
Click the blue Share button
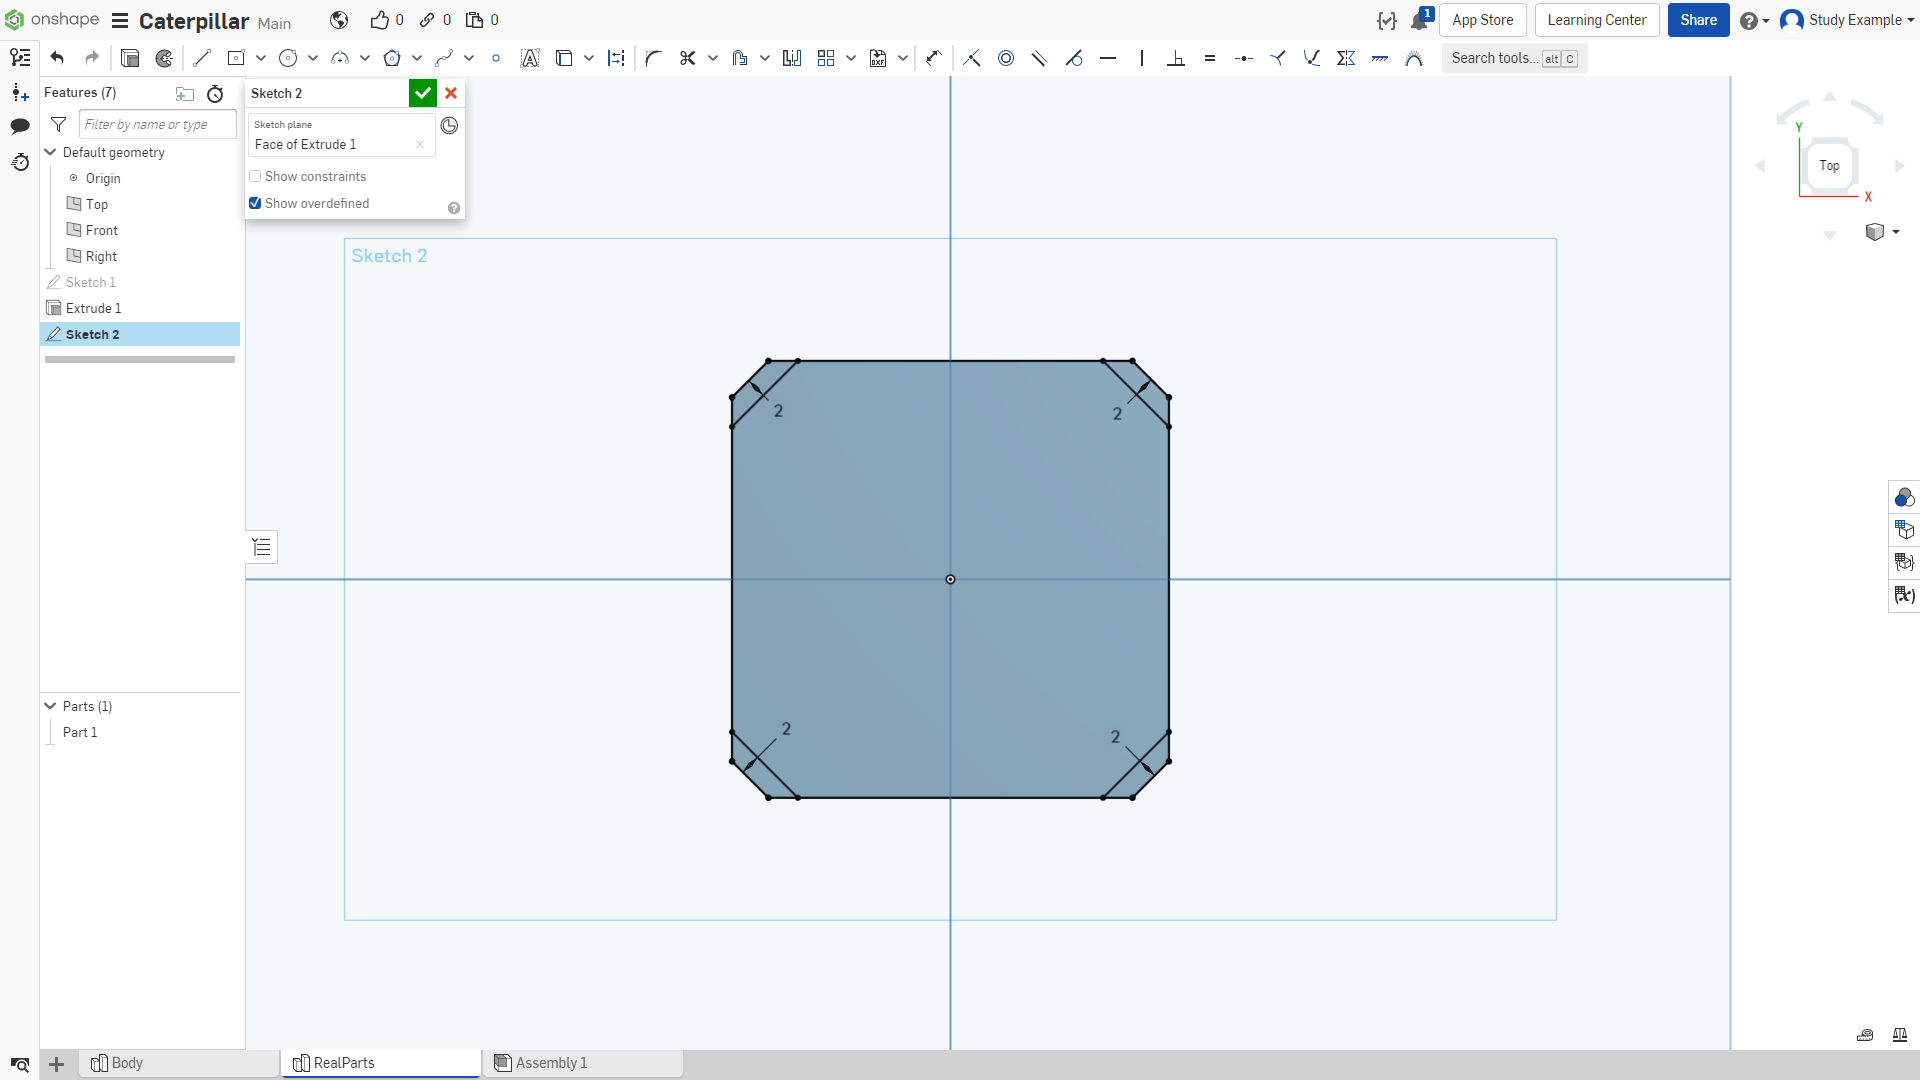tap(1698, 20)
